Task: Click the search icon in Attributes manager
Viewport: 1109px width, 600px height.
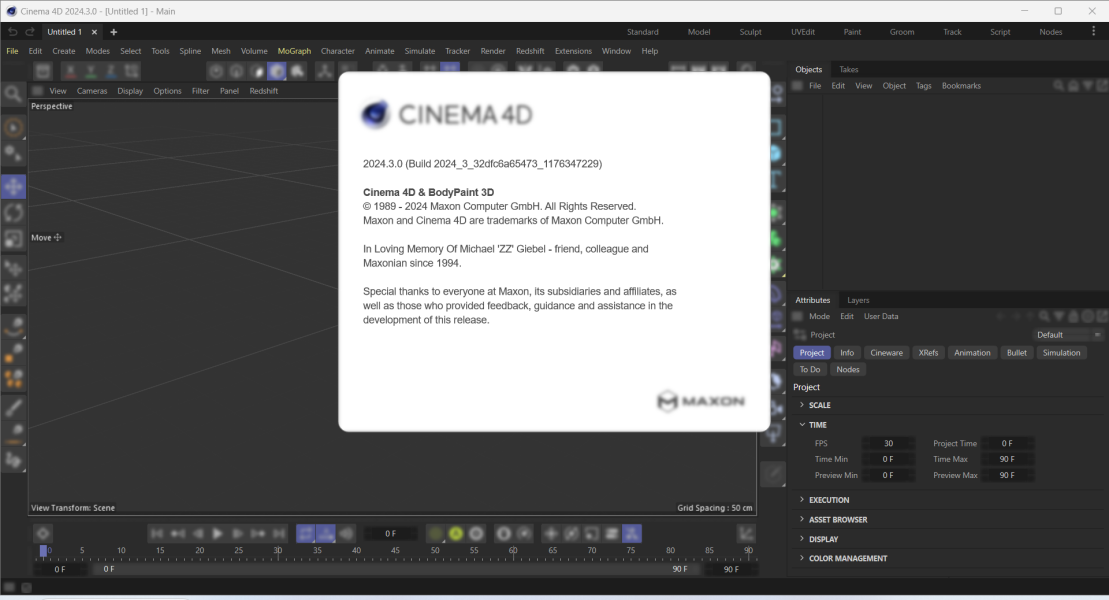Action: point(1044,316)
